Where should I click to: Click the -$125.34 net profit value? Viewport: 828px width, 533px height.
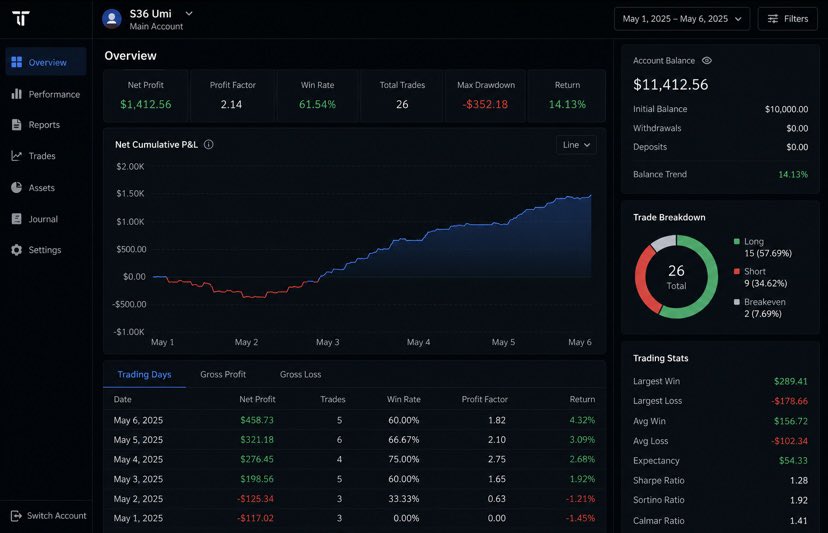(x=256, y=499)
